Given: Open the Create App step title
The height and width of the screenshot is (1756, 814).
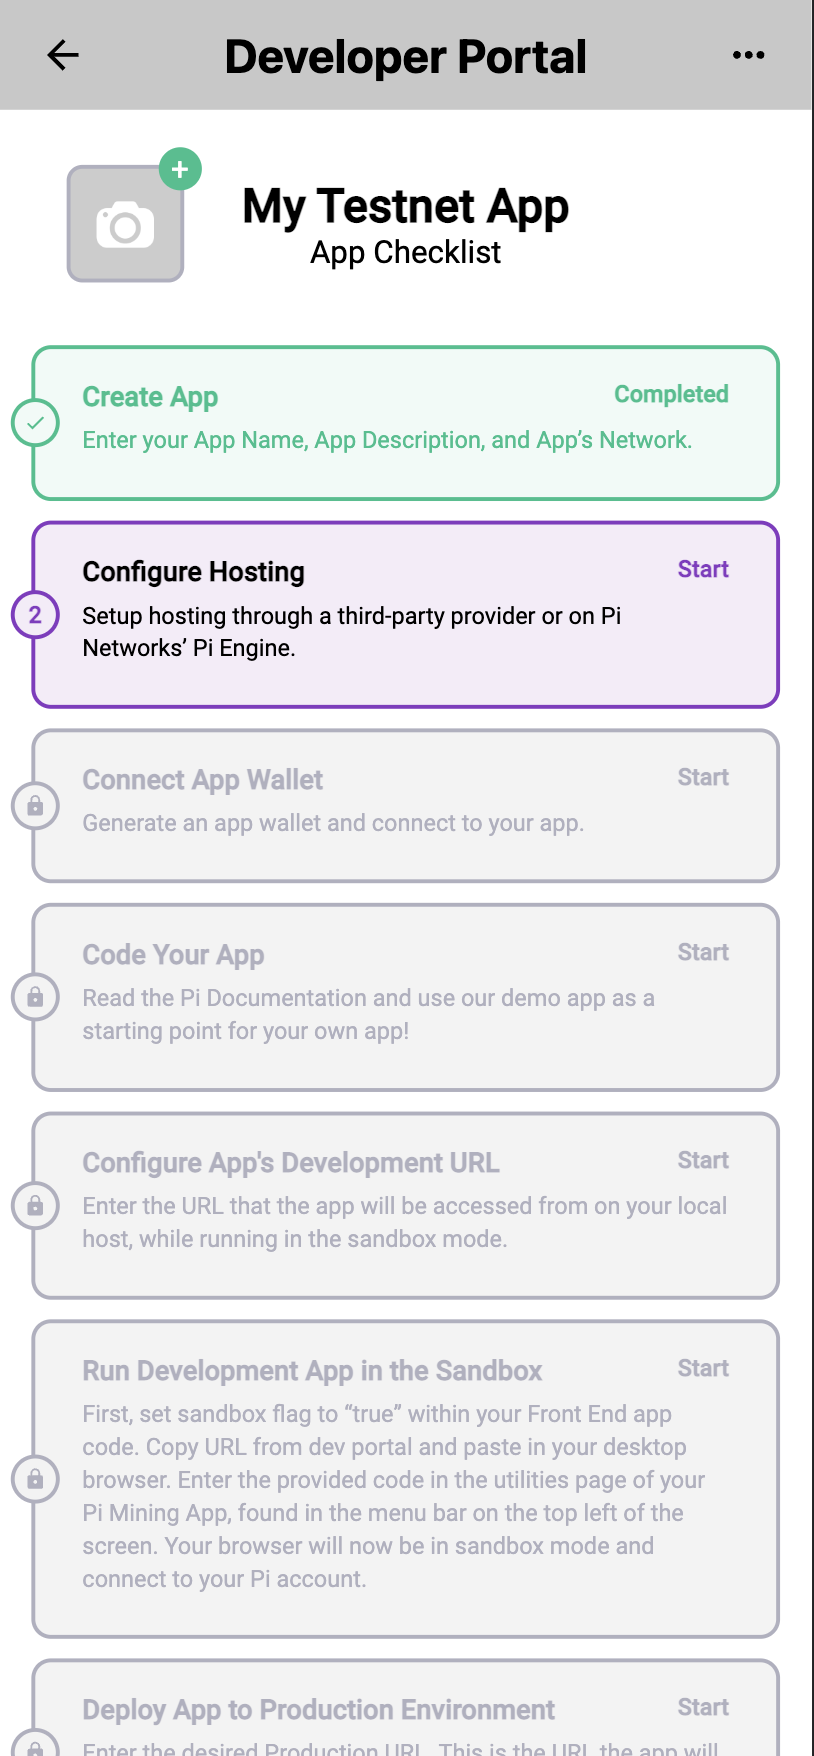Looking at the screenshot, I should coord(150,397).
